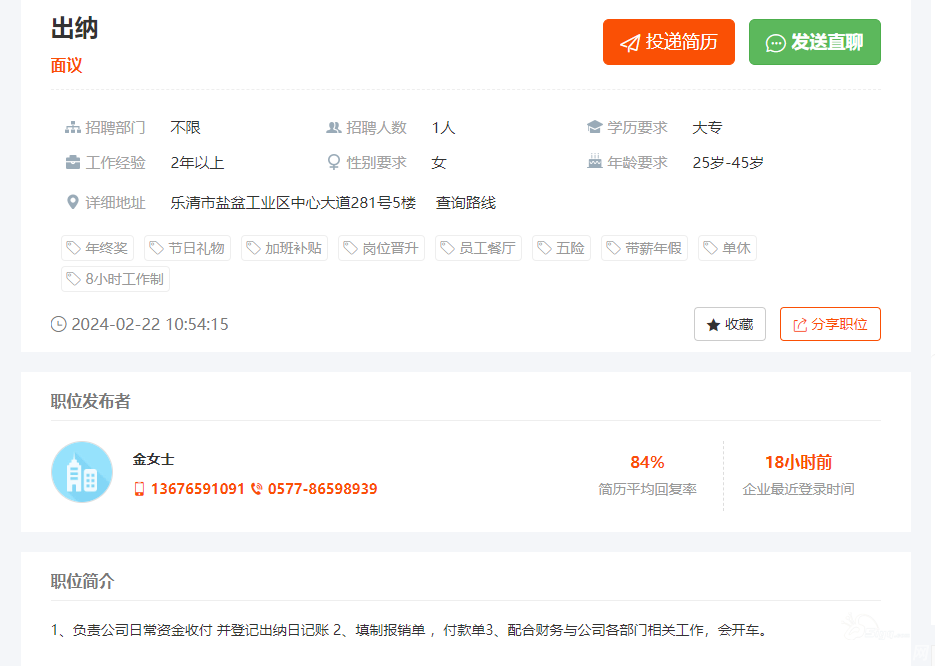Click the experience value 2年以上
Viewport: 935px width, 666px height.
click(x=197, y=163)
